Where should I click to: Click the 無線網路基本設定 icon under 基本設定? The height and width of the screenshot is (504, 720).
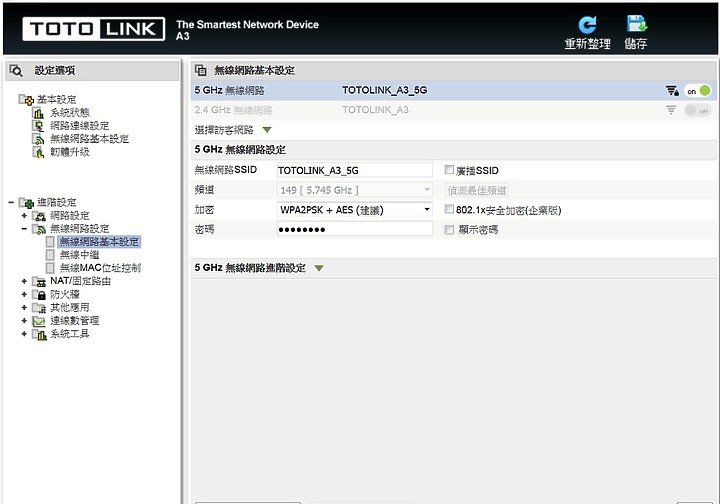39,139
